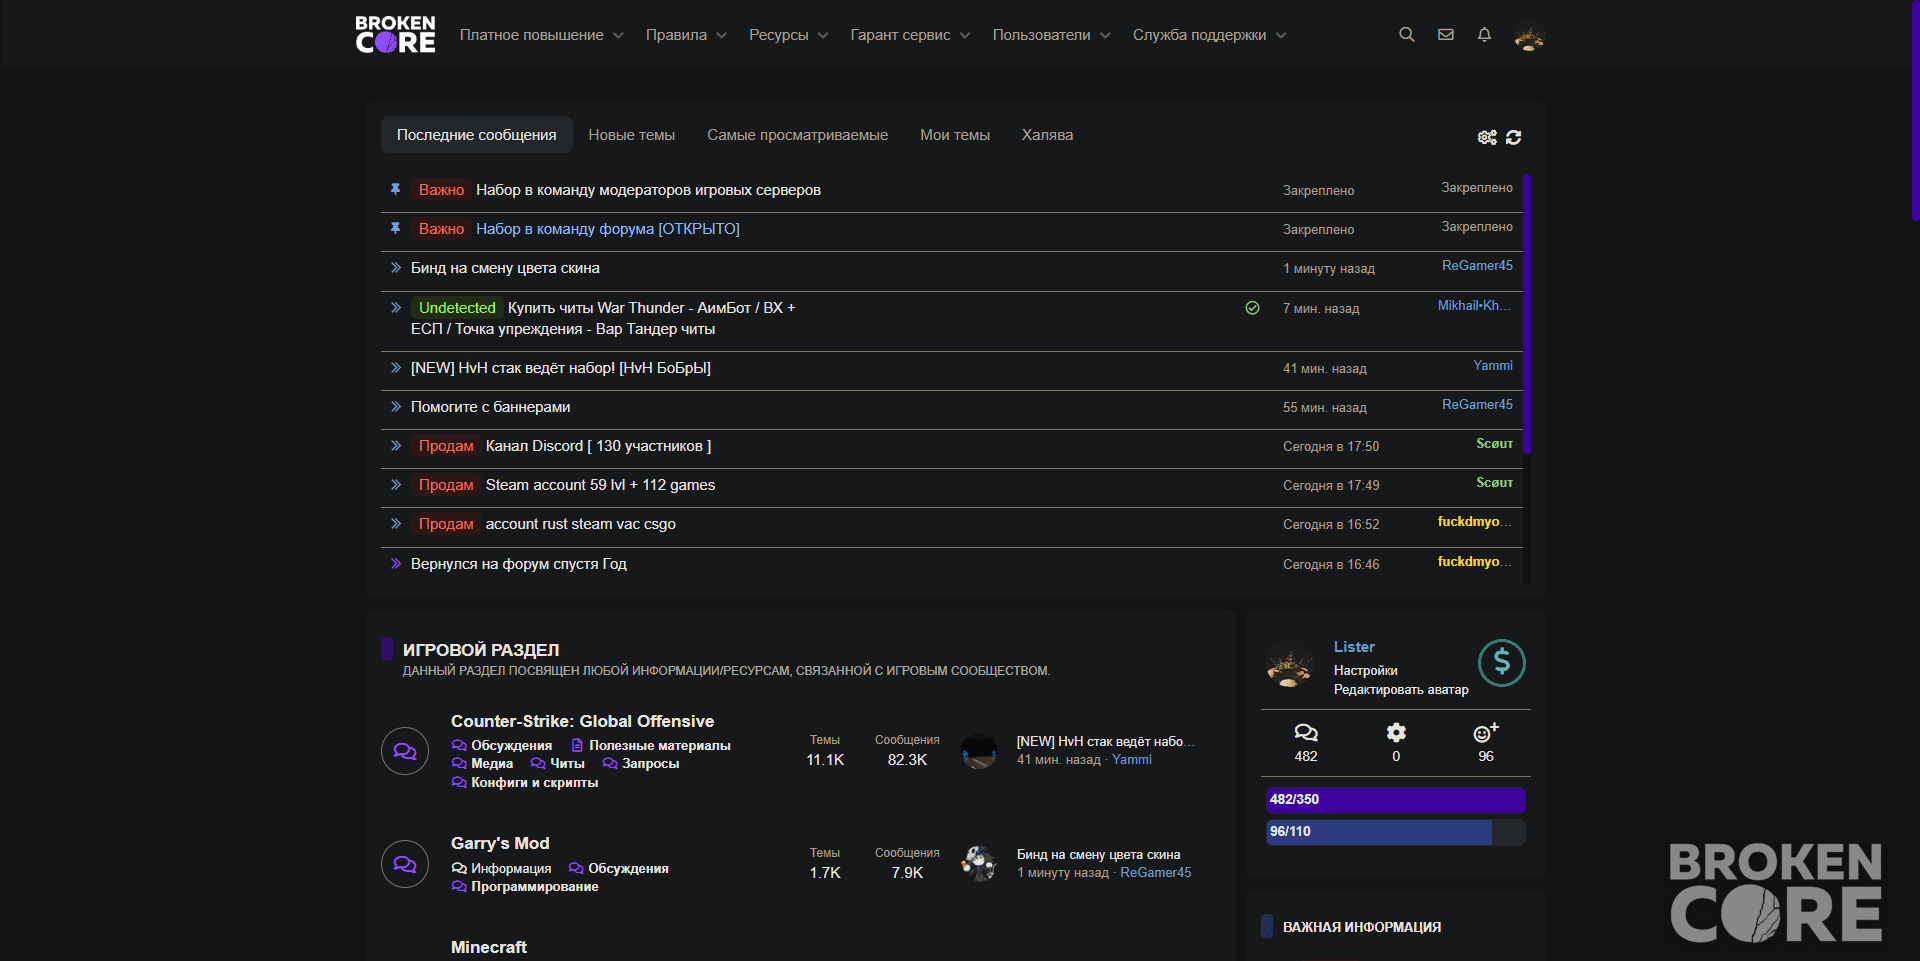Click the verified checkmark on War Thunder thread
Viewport: 1920px width, 961px height.
click(1252, 308)
